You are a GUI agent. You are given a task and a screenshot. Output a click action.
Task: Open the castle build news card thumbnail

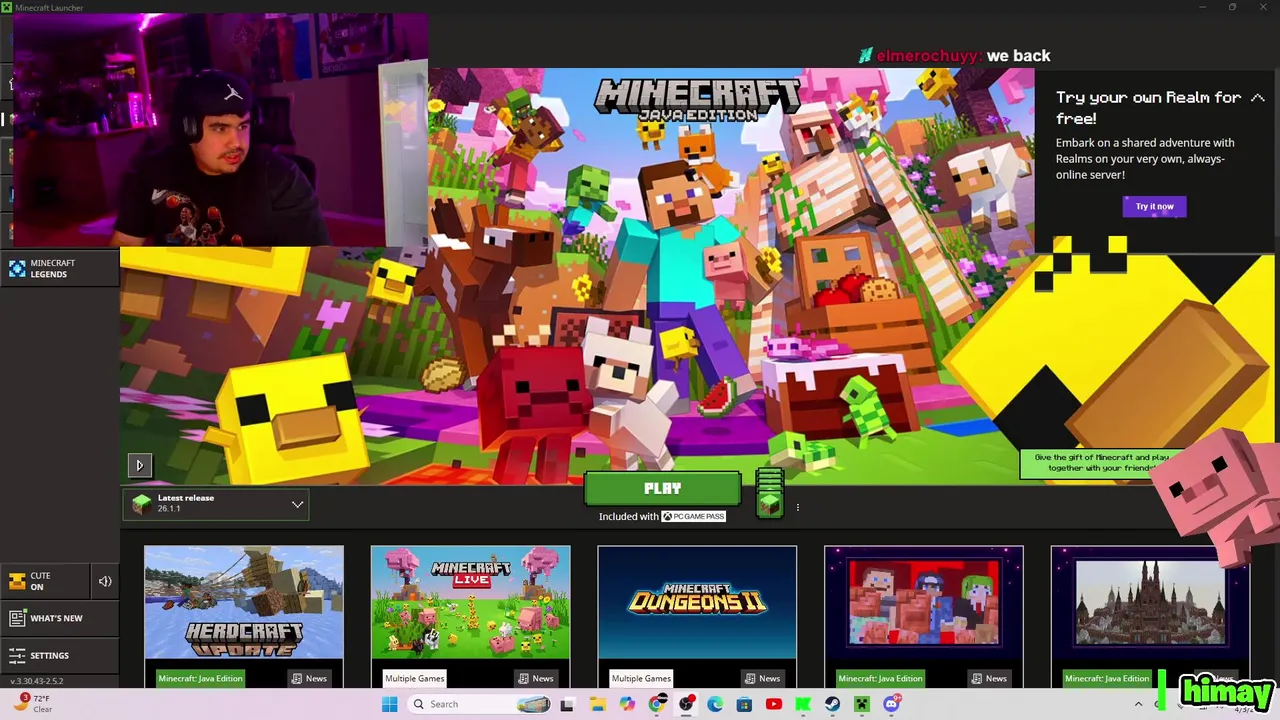pyautogui.click(x=1150, y=602)
